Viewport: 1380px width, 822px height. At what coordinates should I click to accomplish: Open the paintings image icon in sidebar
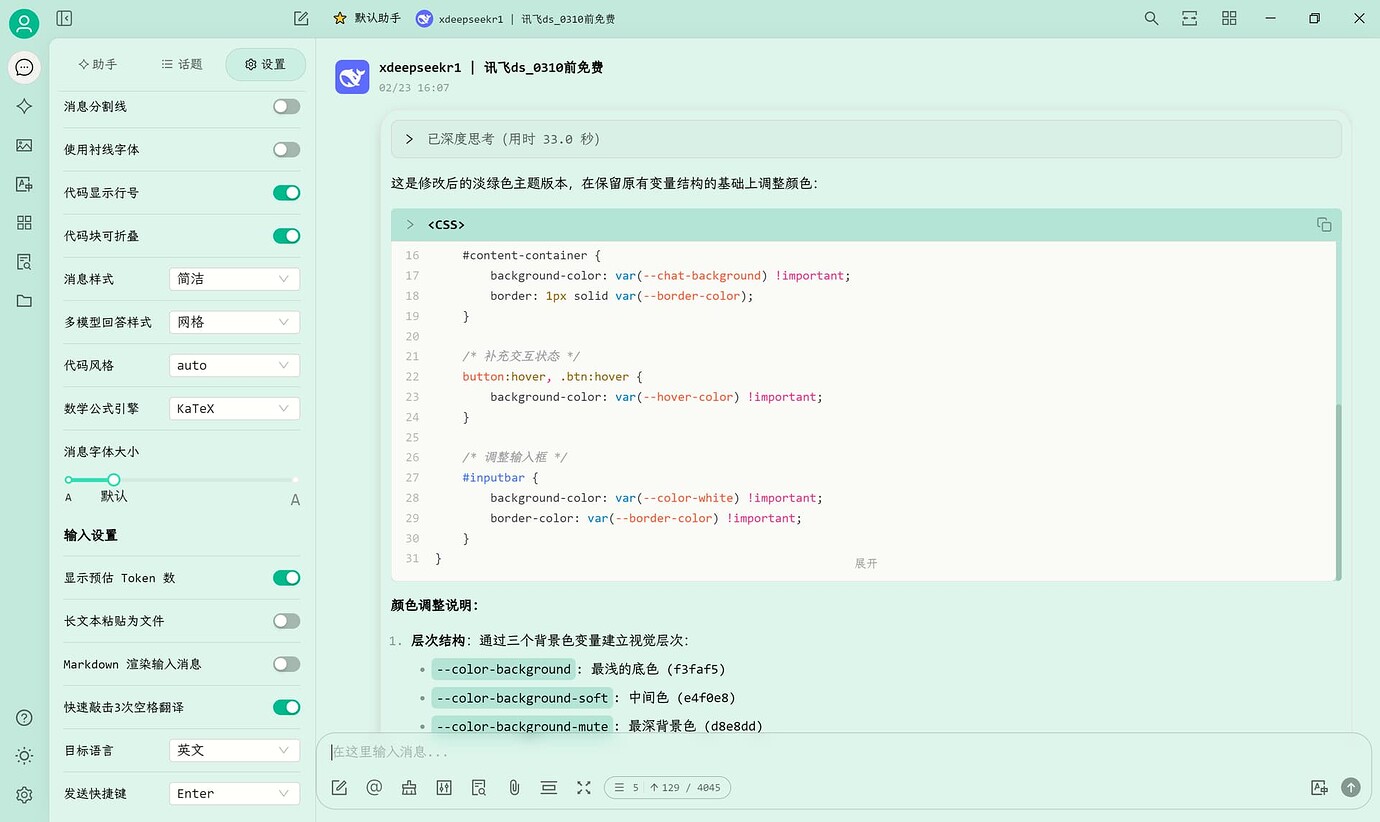pyautogui.click(x=25, y=145)
